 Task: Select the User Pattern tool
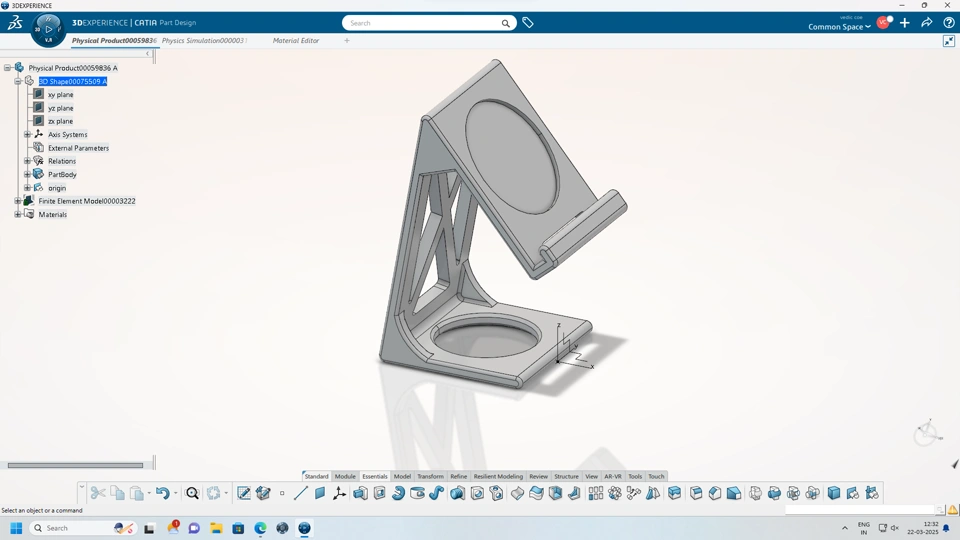[x=634, y=493]
